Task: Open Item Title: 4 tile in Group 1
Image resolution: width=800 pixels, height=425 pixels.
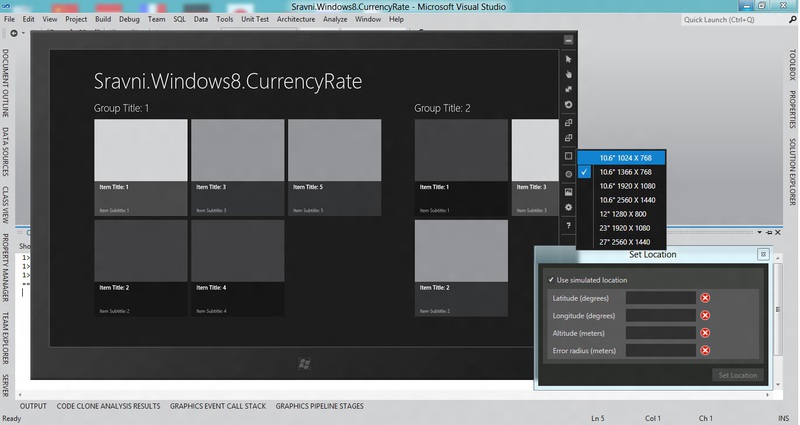Action: pyautogui.click(x=238, y=268)
